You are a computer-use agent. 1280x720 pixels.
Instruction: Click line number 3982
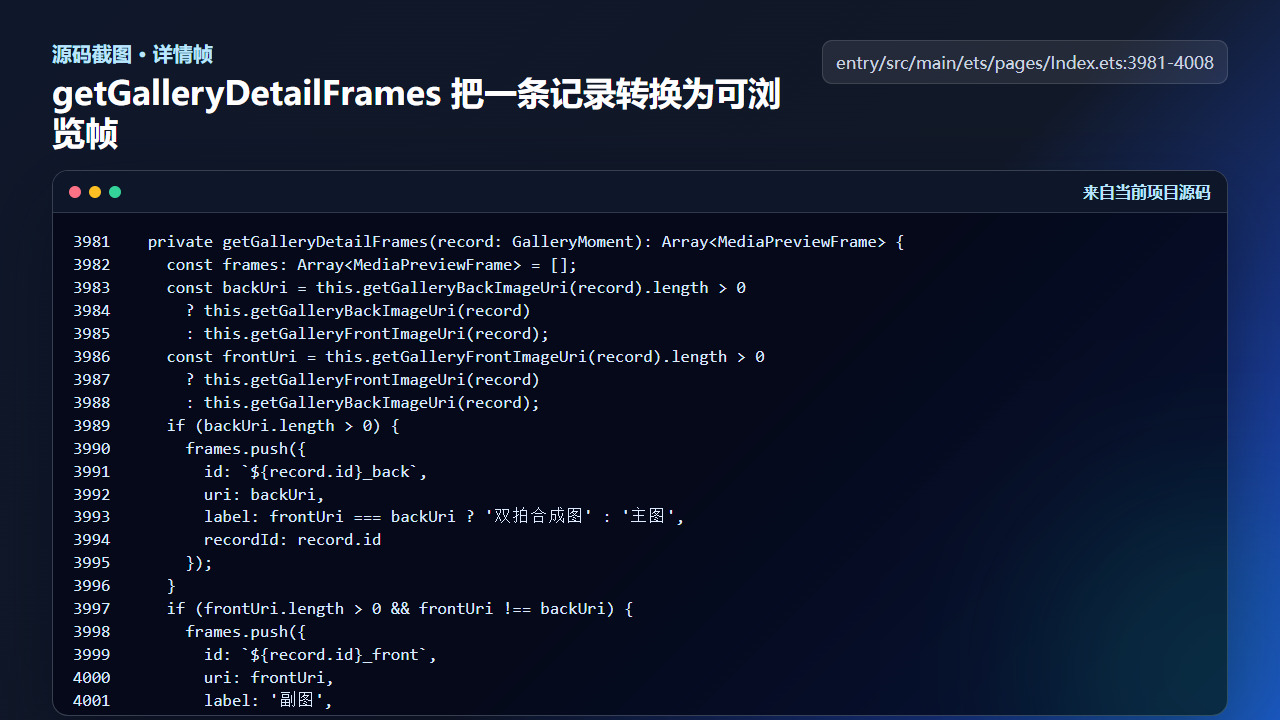pyautogui.click(x=92, y=265)
